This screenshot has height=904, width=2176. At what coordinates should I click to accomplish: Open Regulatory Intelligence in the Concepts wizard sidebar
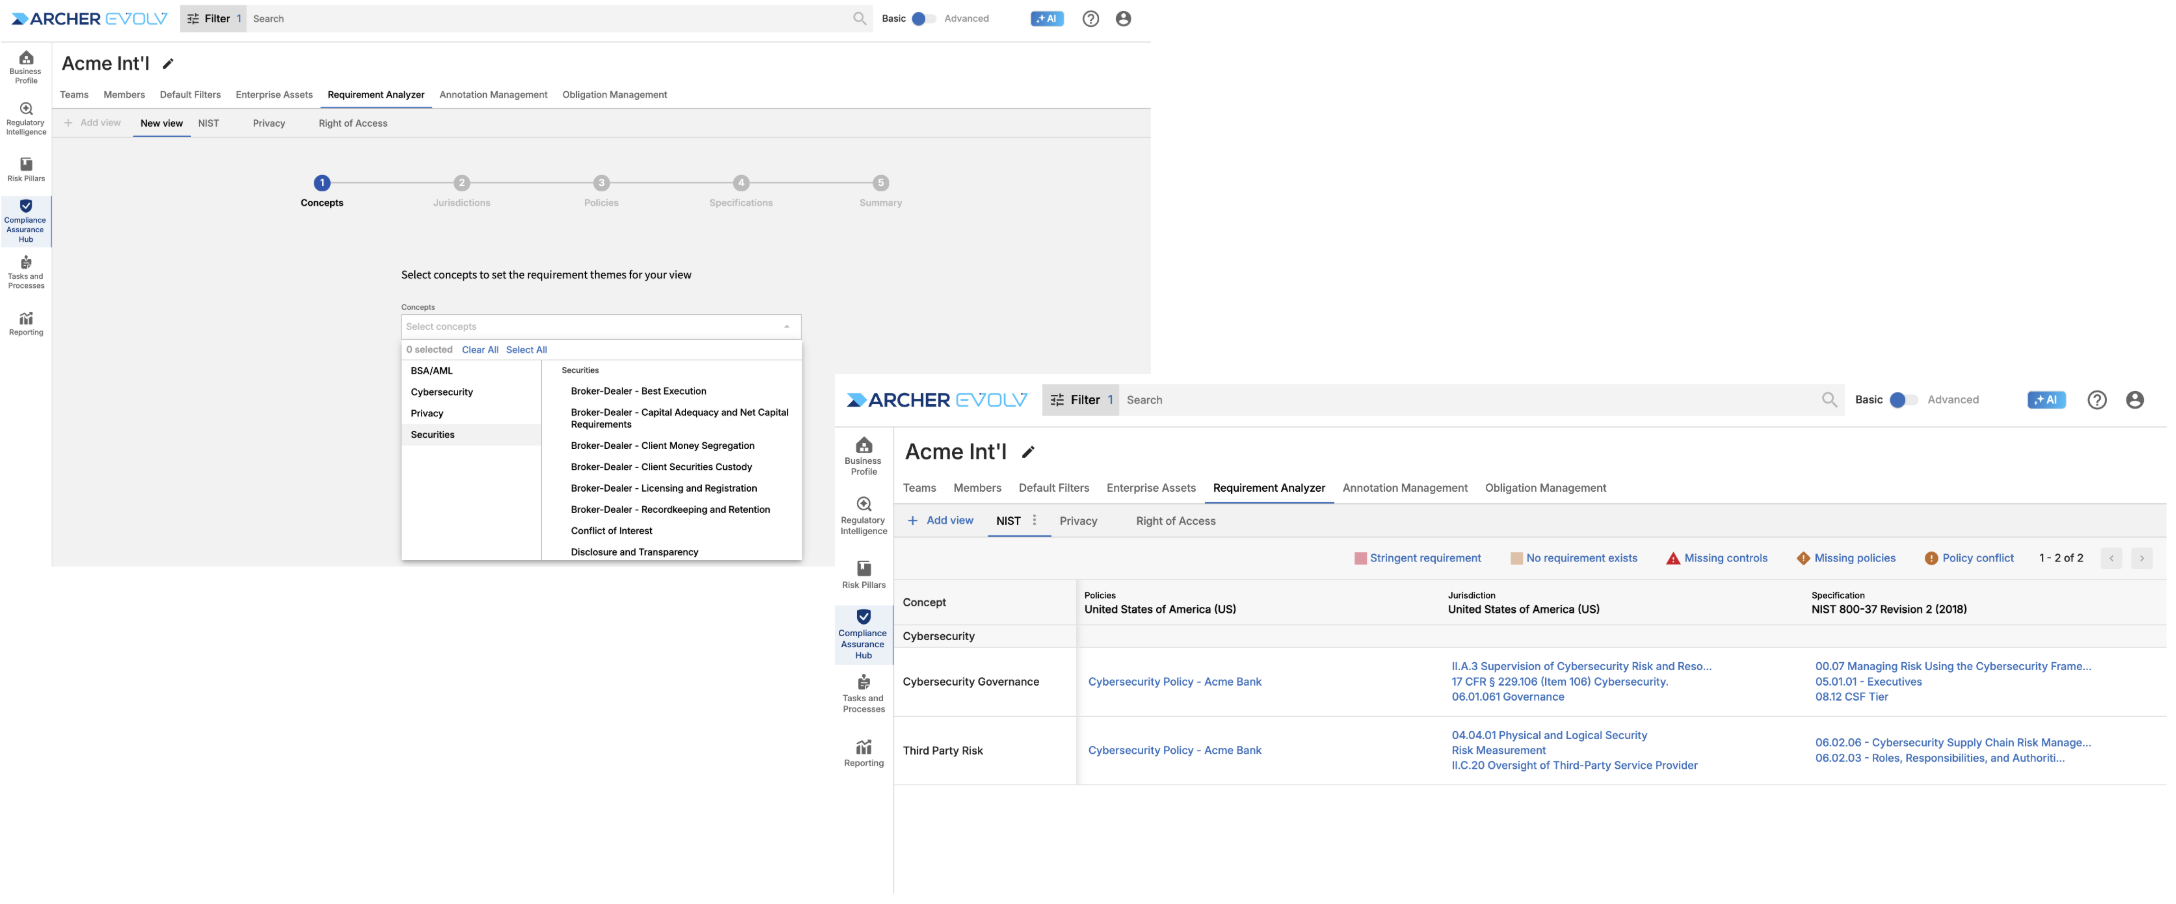(26, 118)
